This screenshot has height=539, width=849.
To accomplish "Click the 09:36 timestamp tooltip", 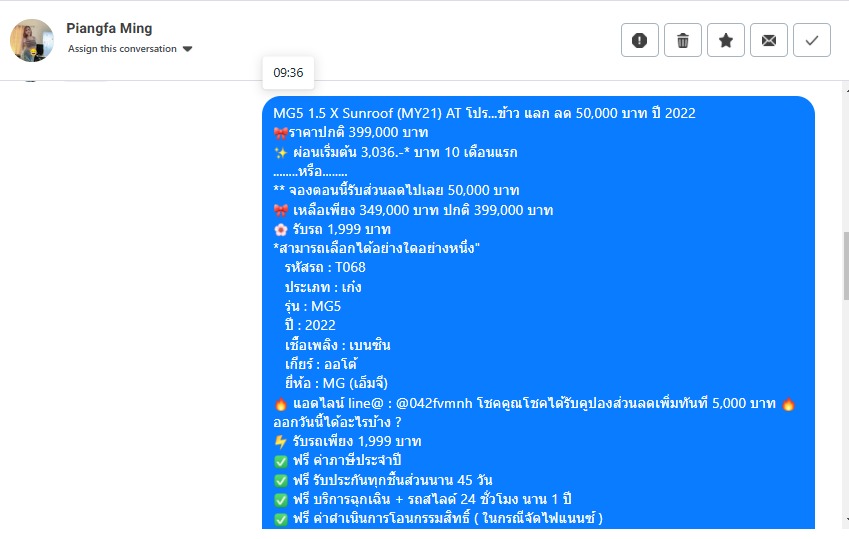I will (x=288, y=73).
